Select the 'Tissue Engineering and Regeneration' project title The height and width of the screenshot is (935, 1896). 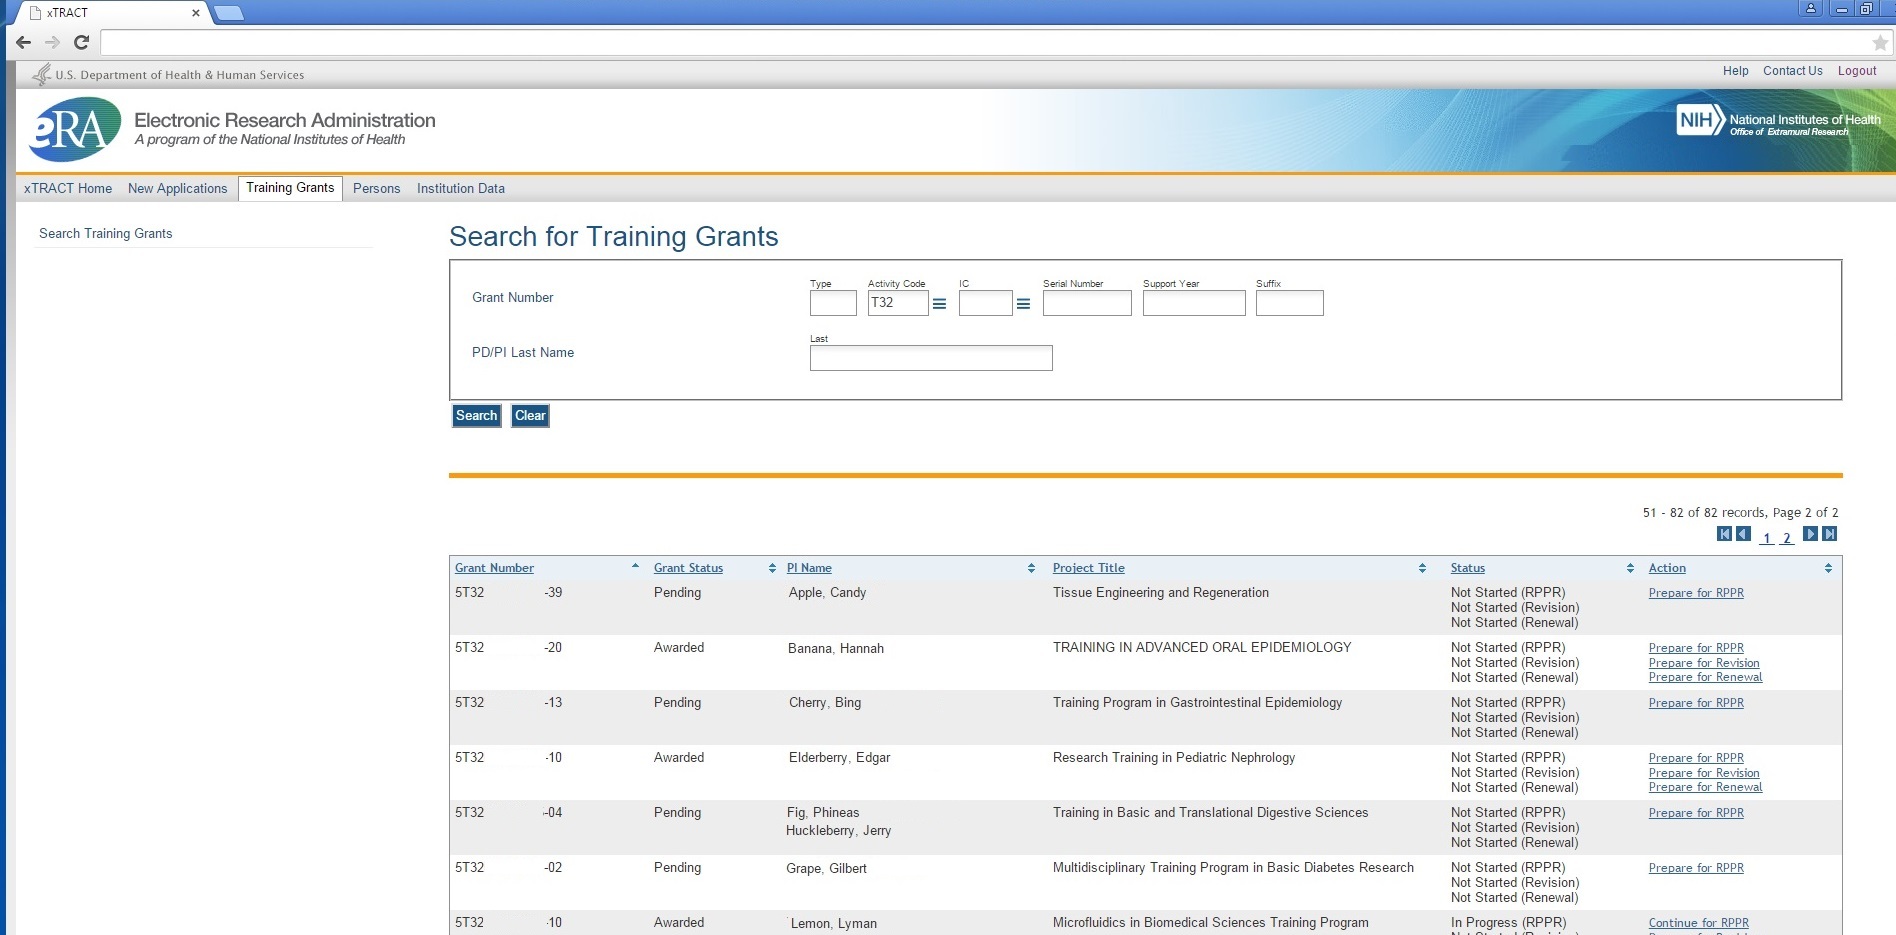(x=1161, y=593)
